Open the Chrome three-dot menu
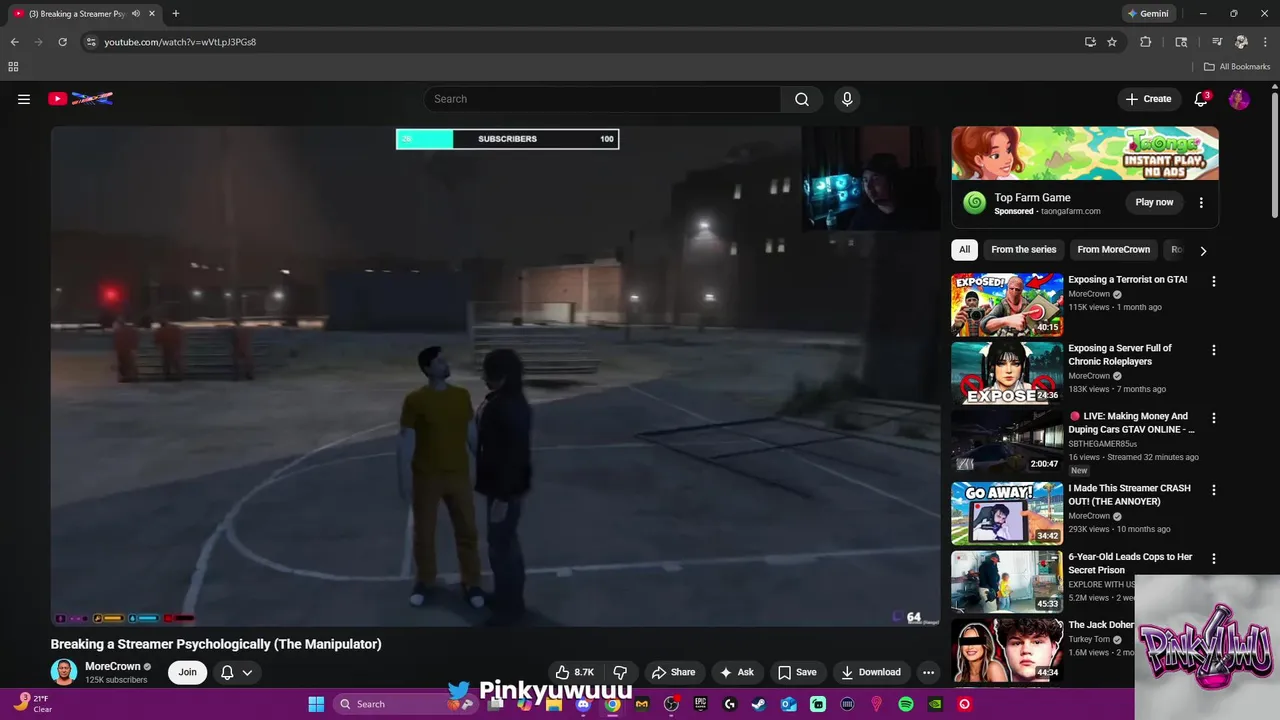Image resolution: width=1280 pixels, height=720 pixels. click(x=1265, y=42)
